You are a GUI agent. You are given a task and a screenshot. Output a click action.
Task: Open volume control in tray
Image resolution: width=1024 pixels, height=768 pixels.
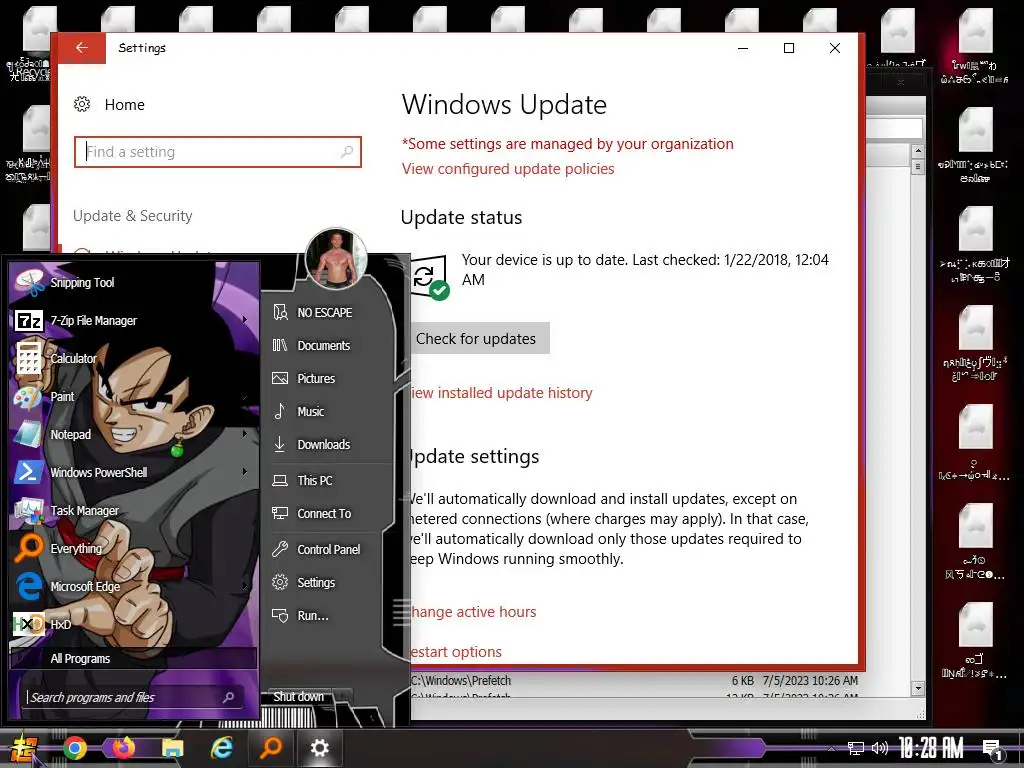880,748
